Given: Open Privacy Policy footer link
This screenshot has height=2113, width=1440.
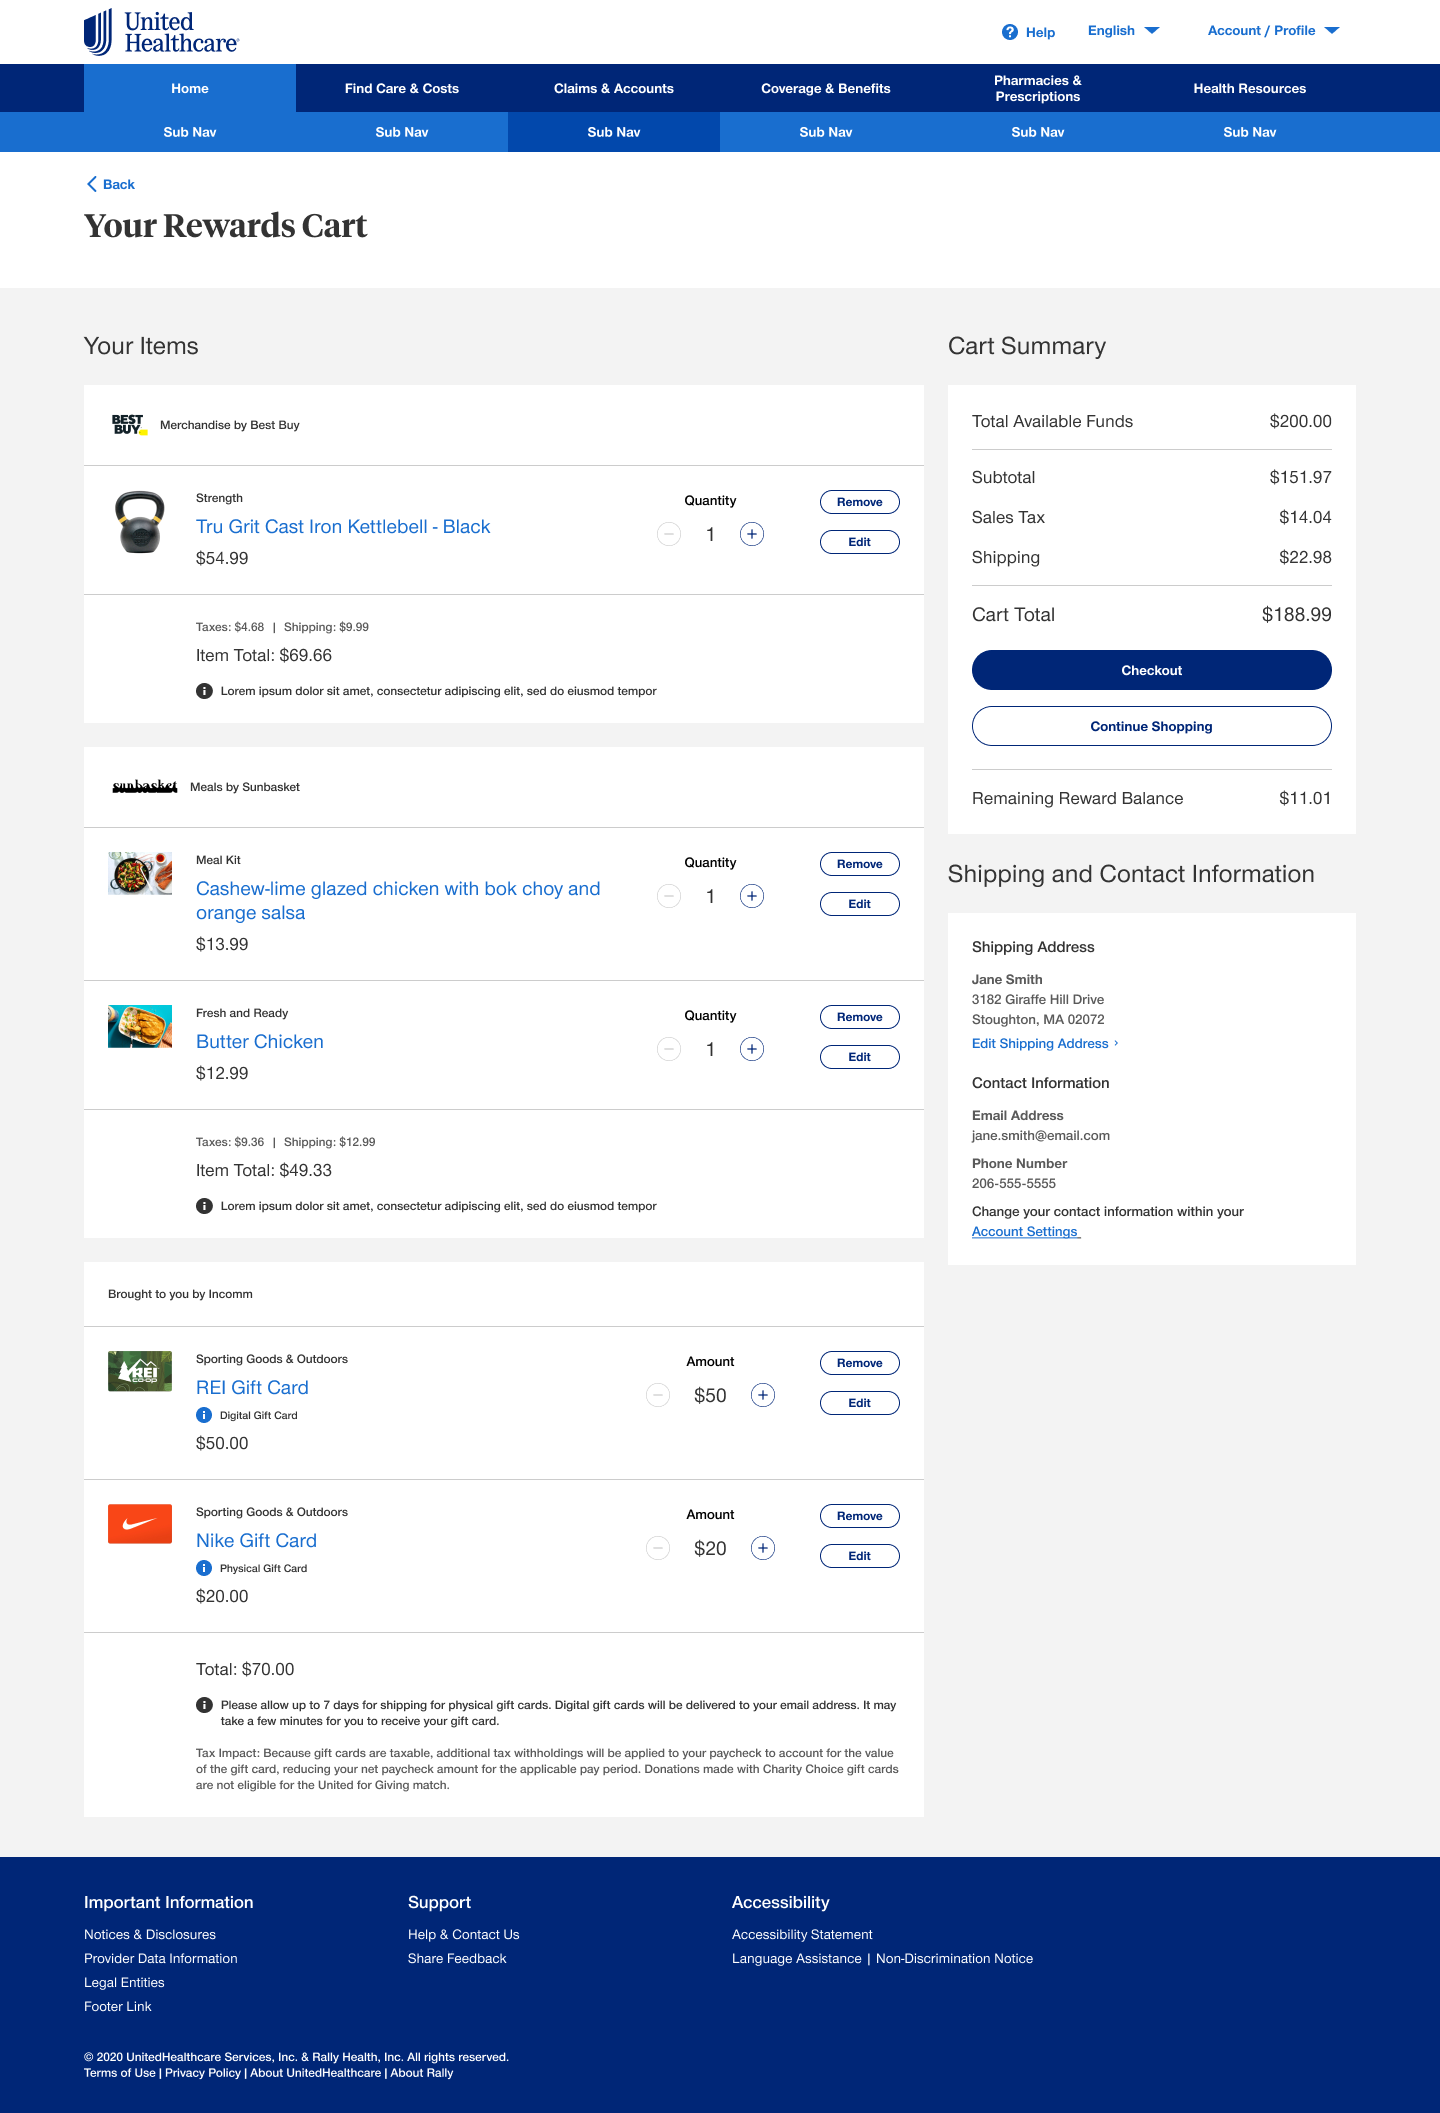Looking at the screenshot, I should click(203, 2073).
